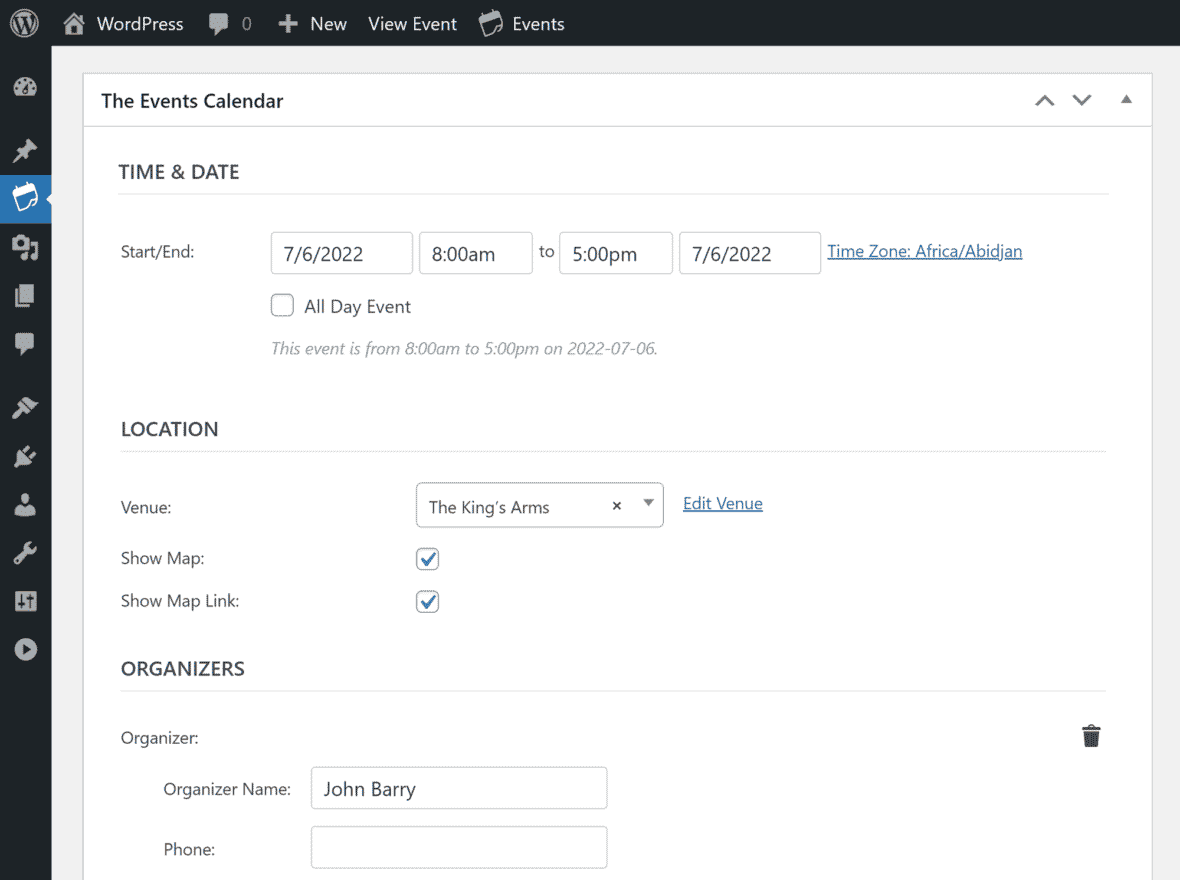
Task: Click the Organizer Name field
Action: tap(458, 788)
